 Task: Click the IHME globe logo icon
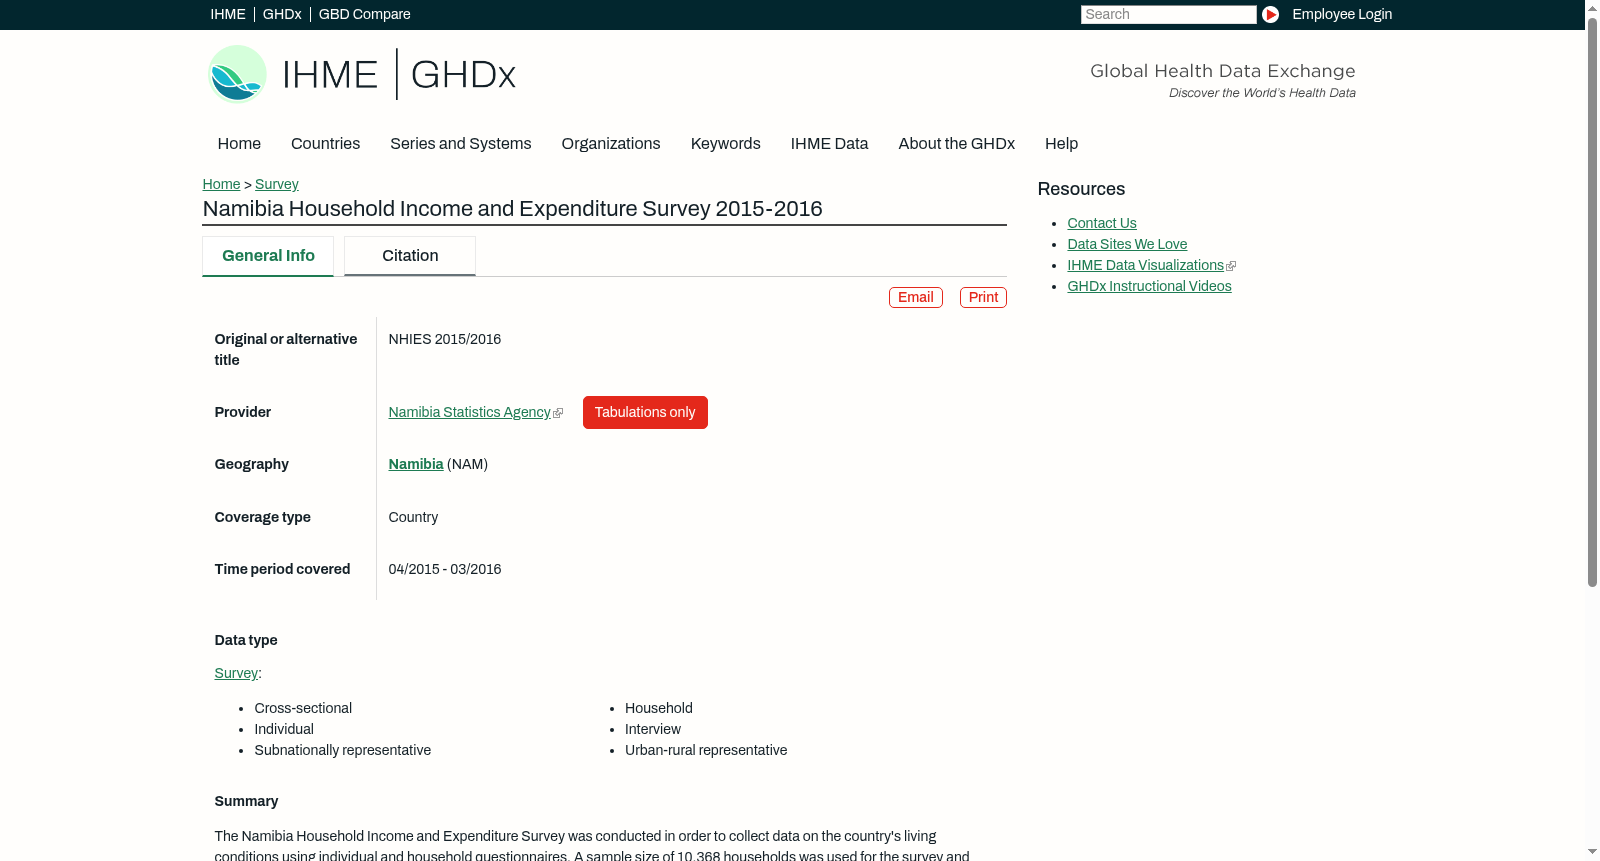pos(237,74)
